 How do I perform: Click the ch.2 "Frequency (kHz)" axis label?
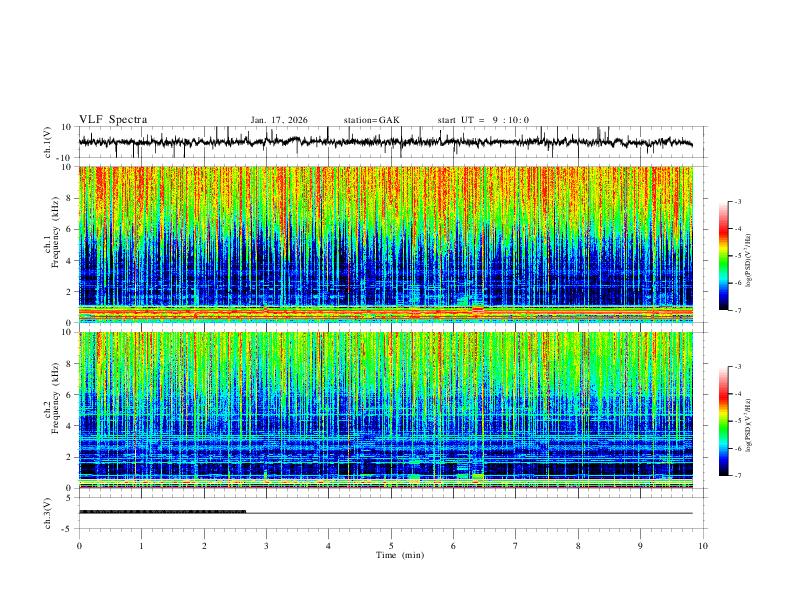[x=55, y=398]
